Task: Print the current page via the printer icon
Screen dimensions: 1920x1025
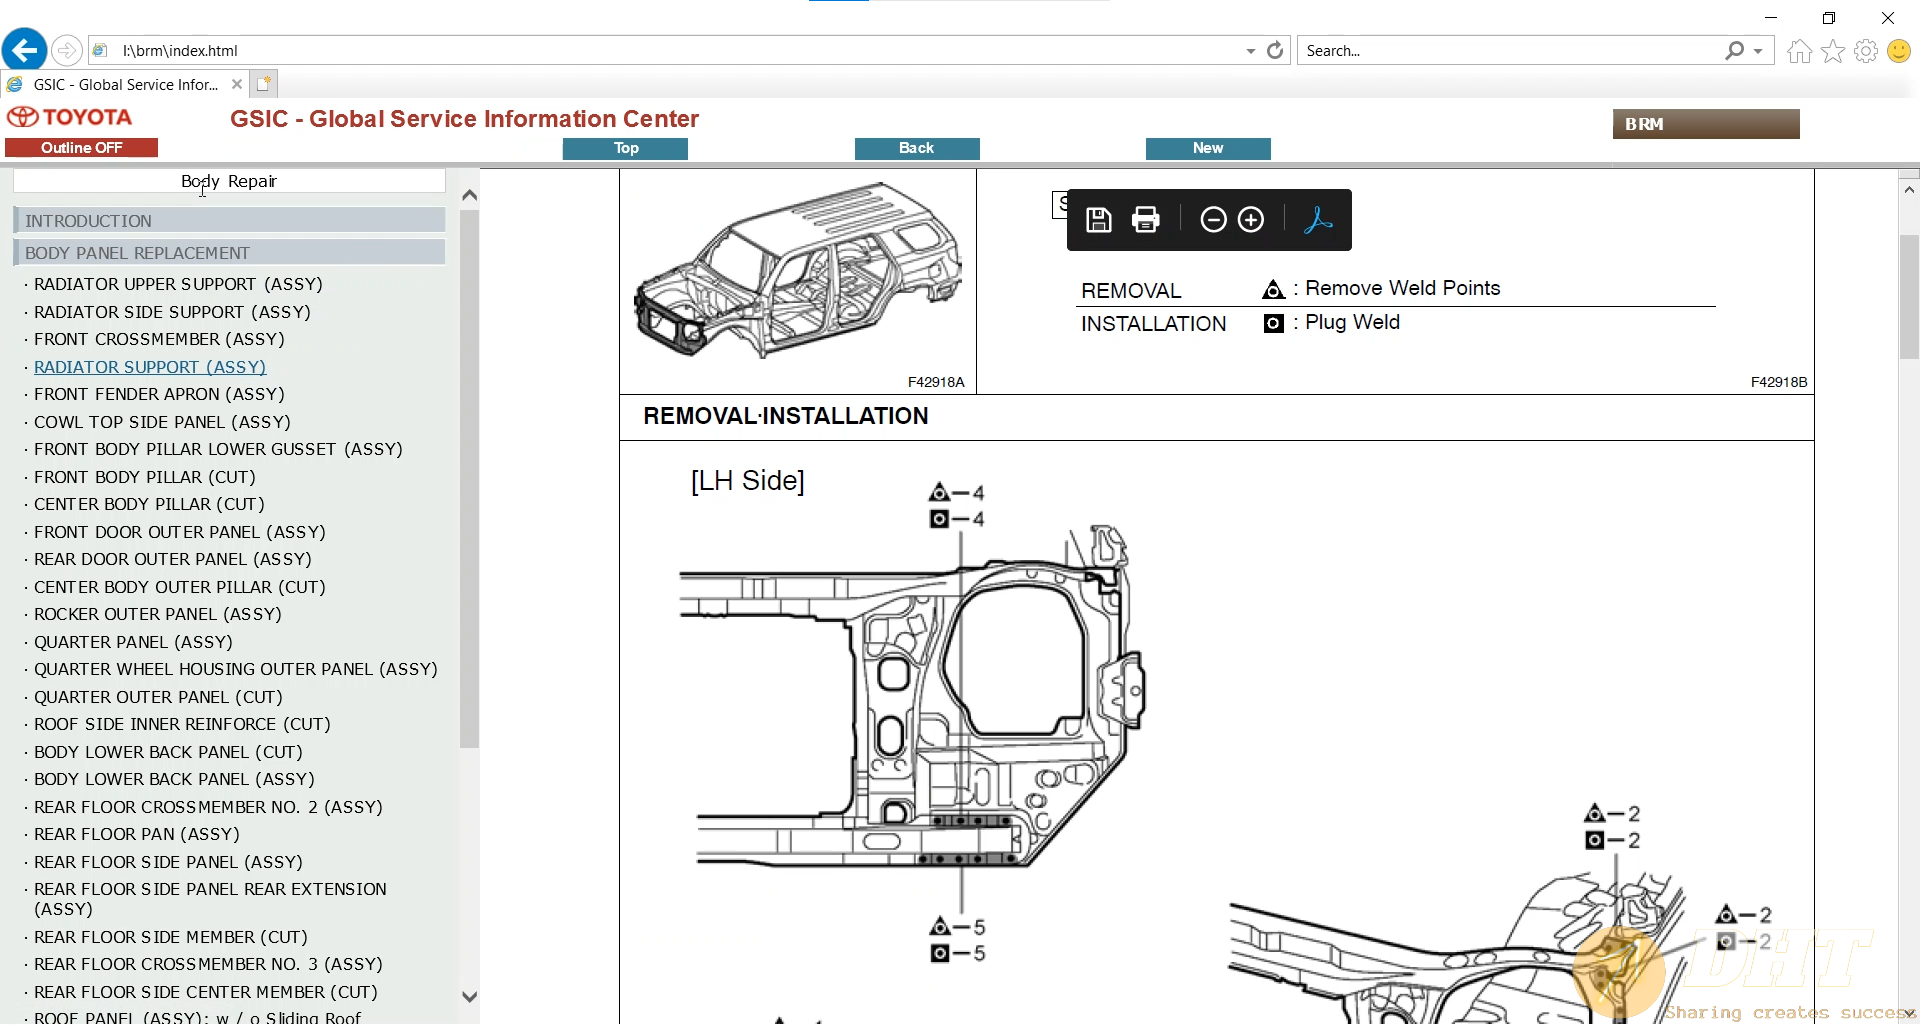Action: (1145, 219)
